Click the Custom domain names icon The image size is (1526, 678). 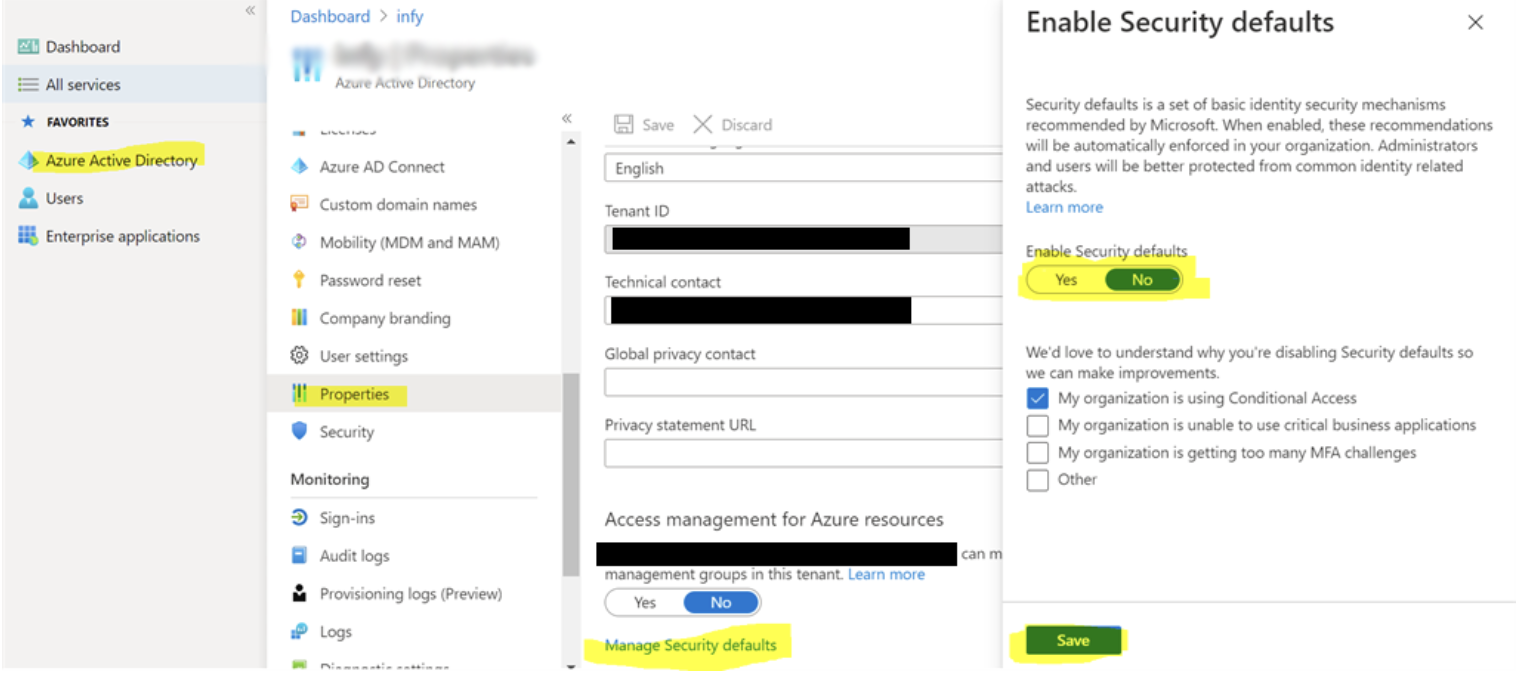coord(299,204)
